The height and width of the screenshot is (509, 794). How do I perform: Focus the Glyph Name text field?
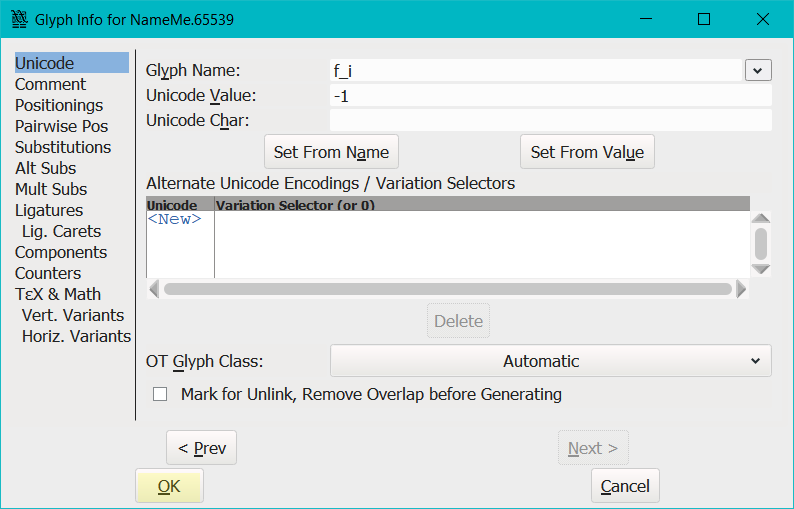pyautogui.click(x=536, y=70)
